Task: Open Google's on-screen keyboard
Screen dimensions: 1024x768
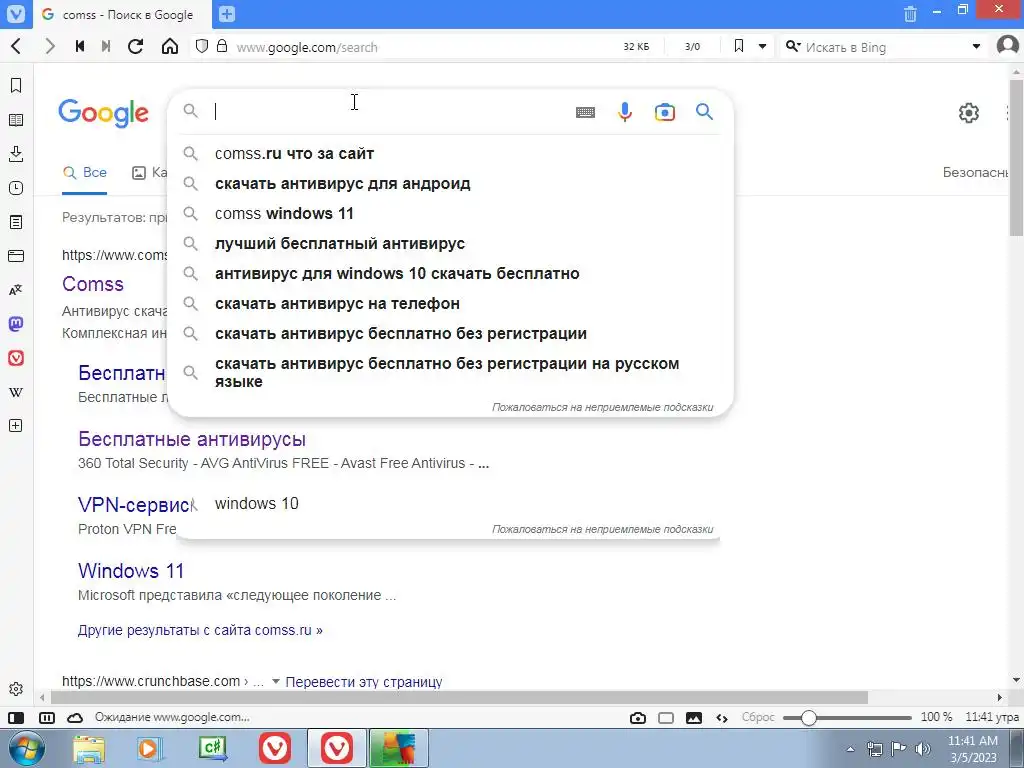Action: [x=585, y=112]
